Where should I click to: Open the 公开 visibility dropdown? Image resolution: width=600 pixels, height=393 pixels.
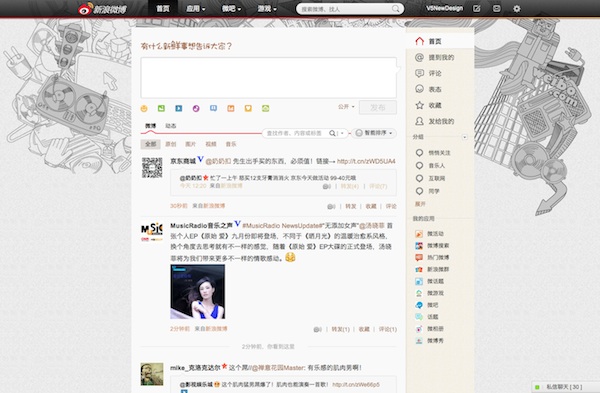(x=346, y=107)
